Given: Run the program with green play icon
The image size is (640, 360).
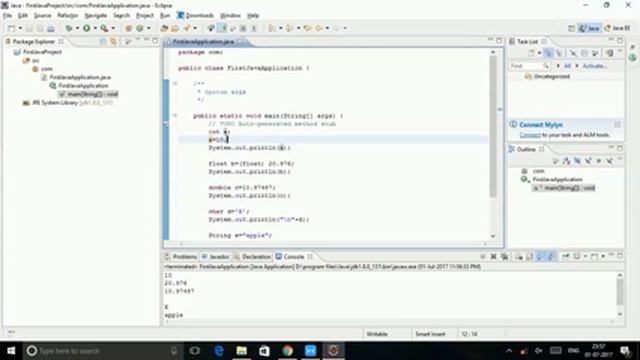Looking at the screenshot, I should pyautogui.click(x=87, y=28).
